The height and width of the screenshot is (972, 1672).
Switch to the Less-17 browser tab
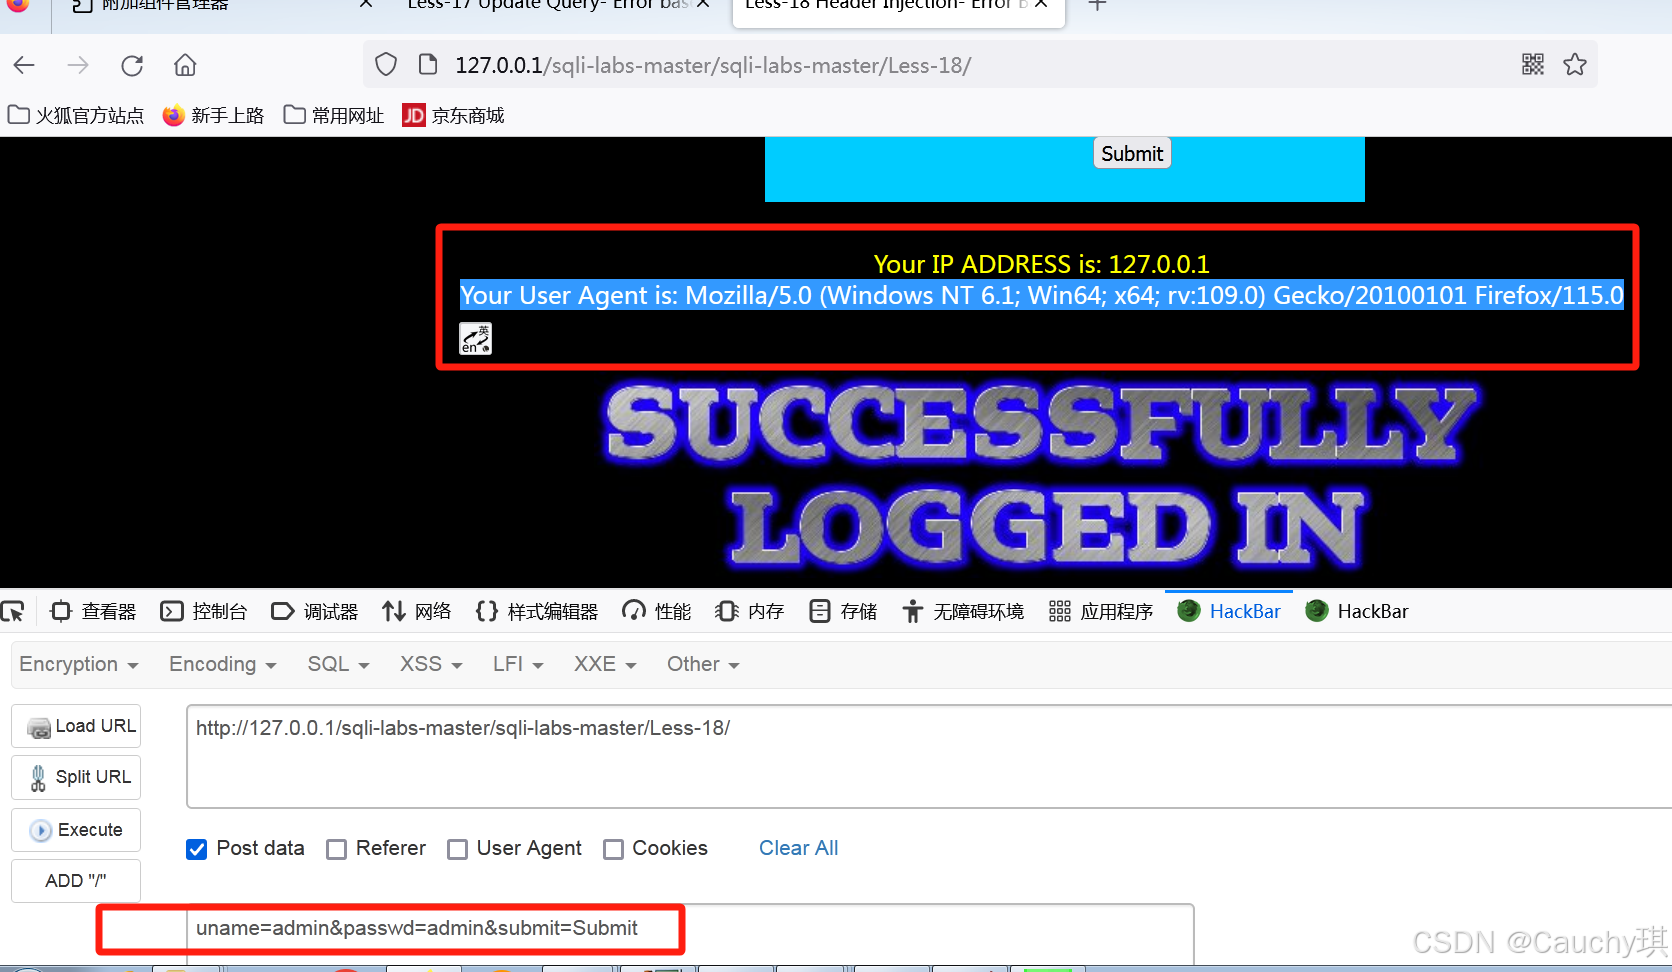[540, 6]
